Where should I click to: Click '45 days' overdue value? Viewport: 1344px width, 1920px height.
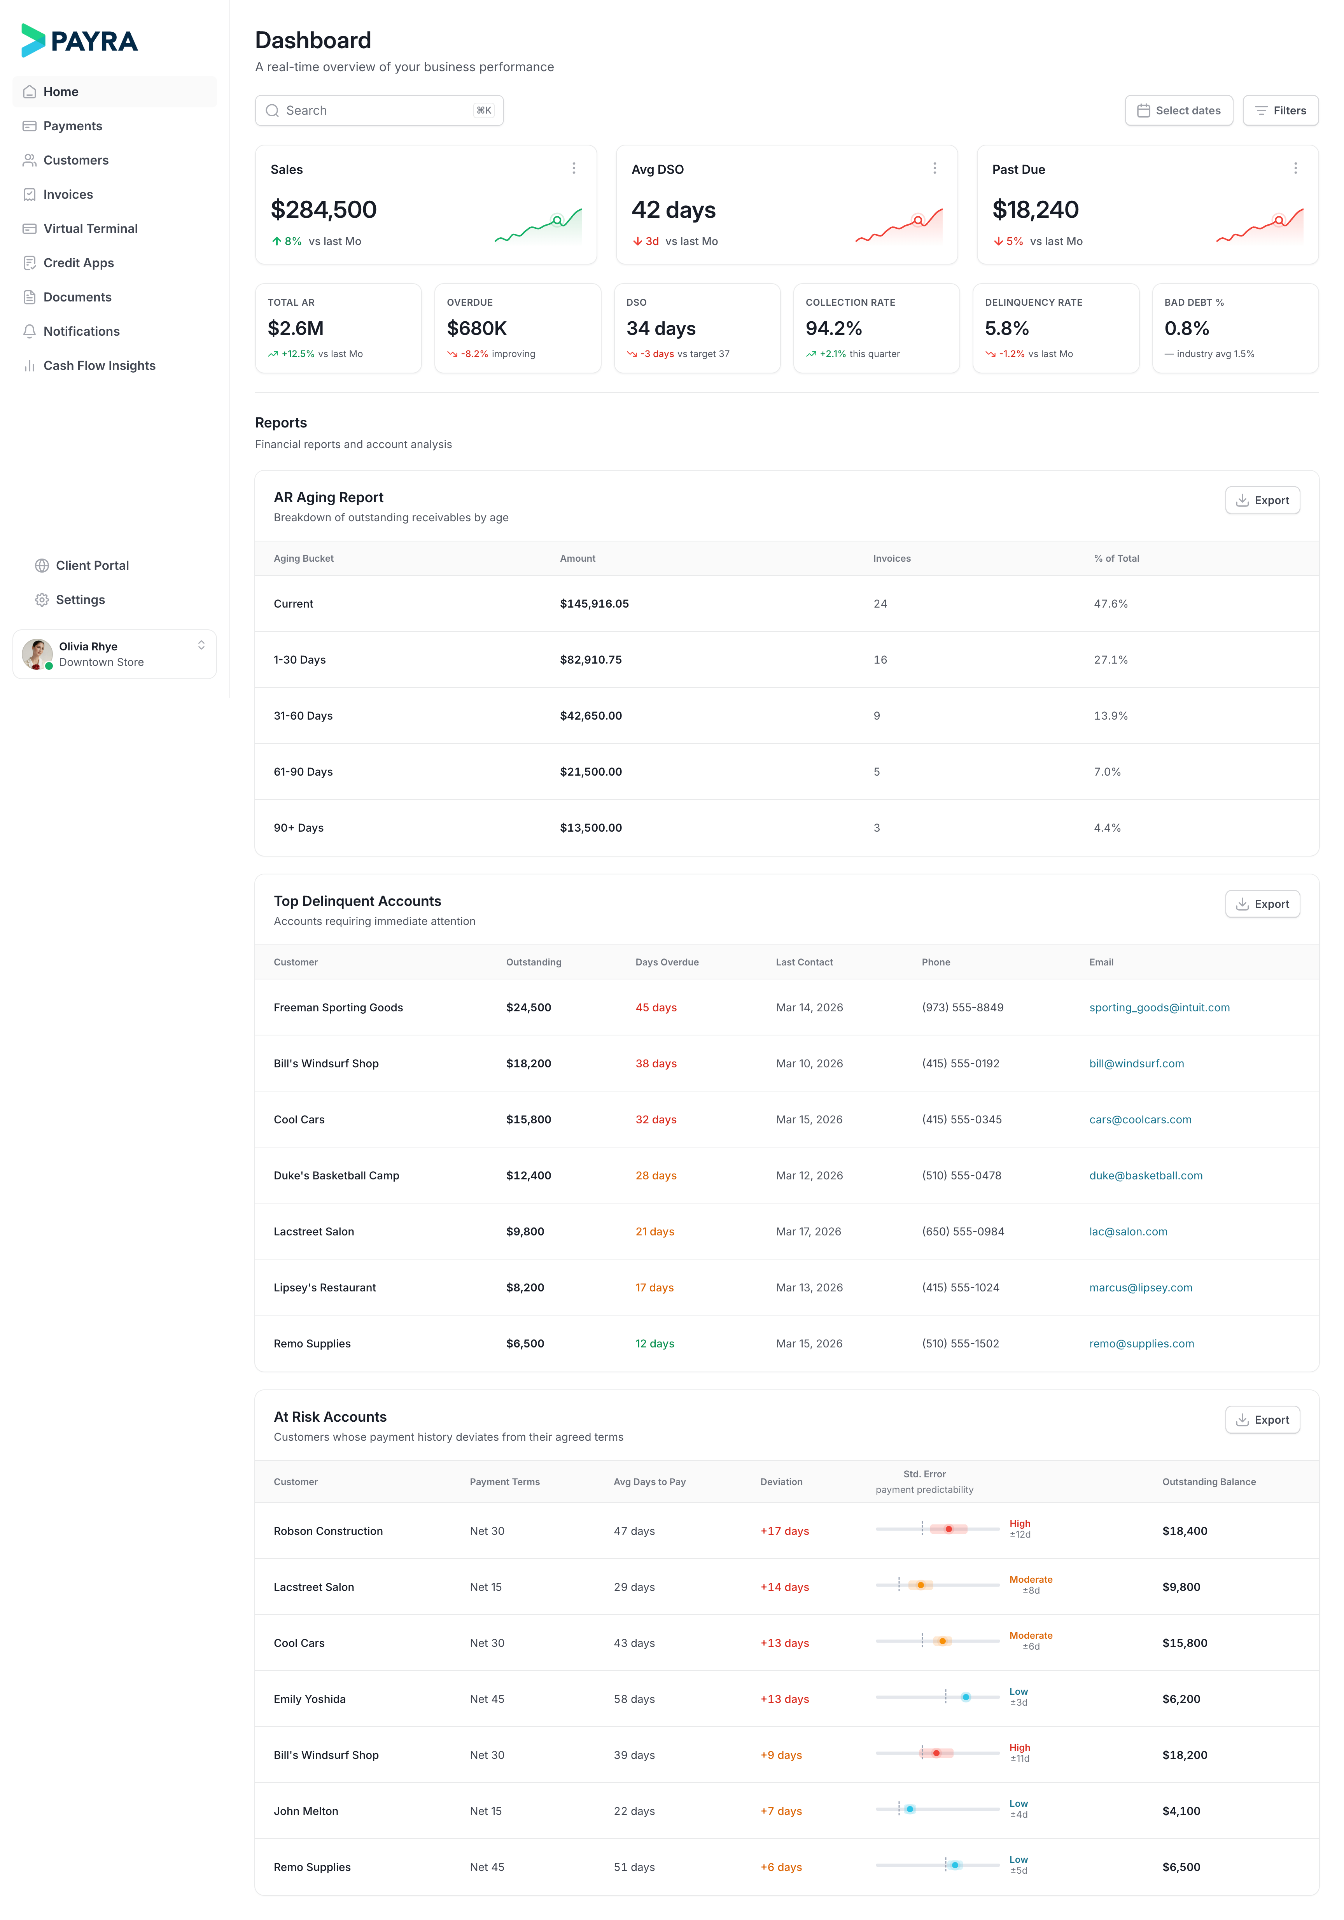click(656, 1008)
